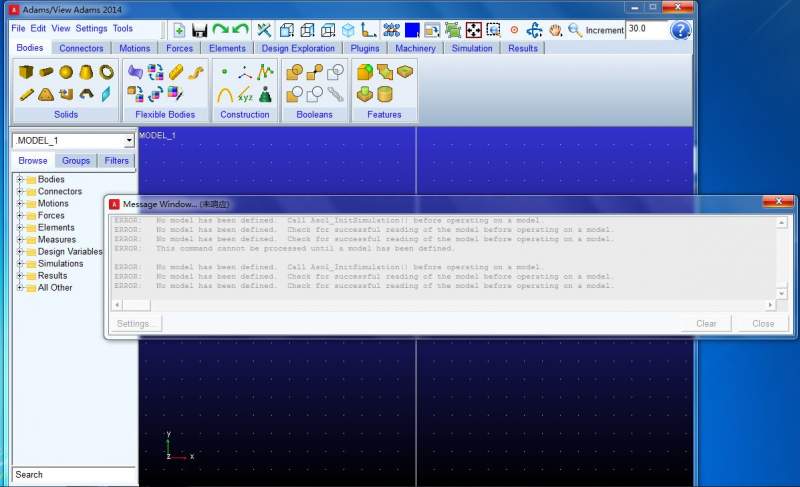
Task: Select the Frustum solid tool
Action: click(x=86, y=72)
